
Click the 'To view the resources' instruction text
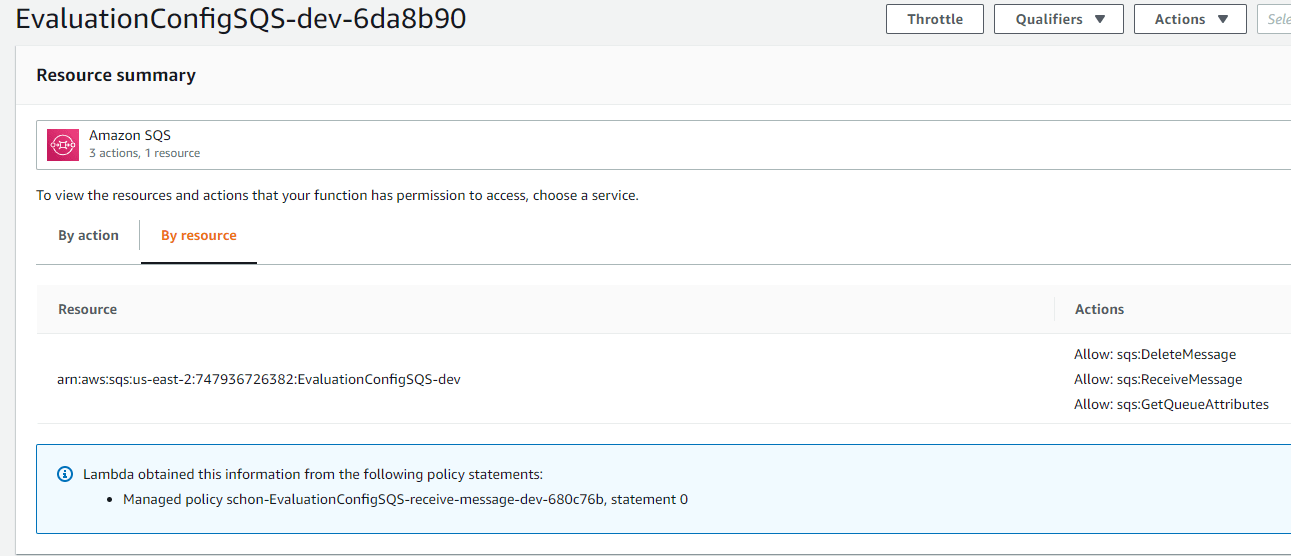pos(337,195)
